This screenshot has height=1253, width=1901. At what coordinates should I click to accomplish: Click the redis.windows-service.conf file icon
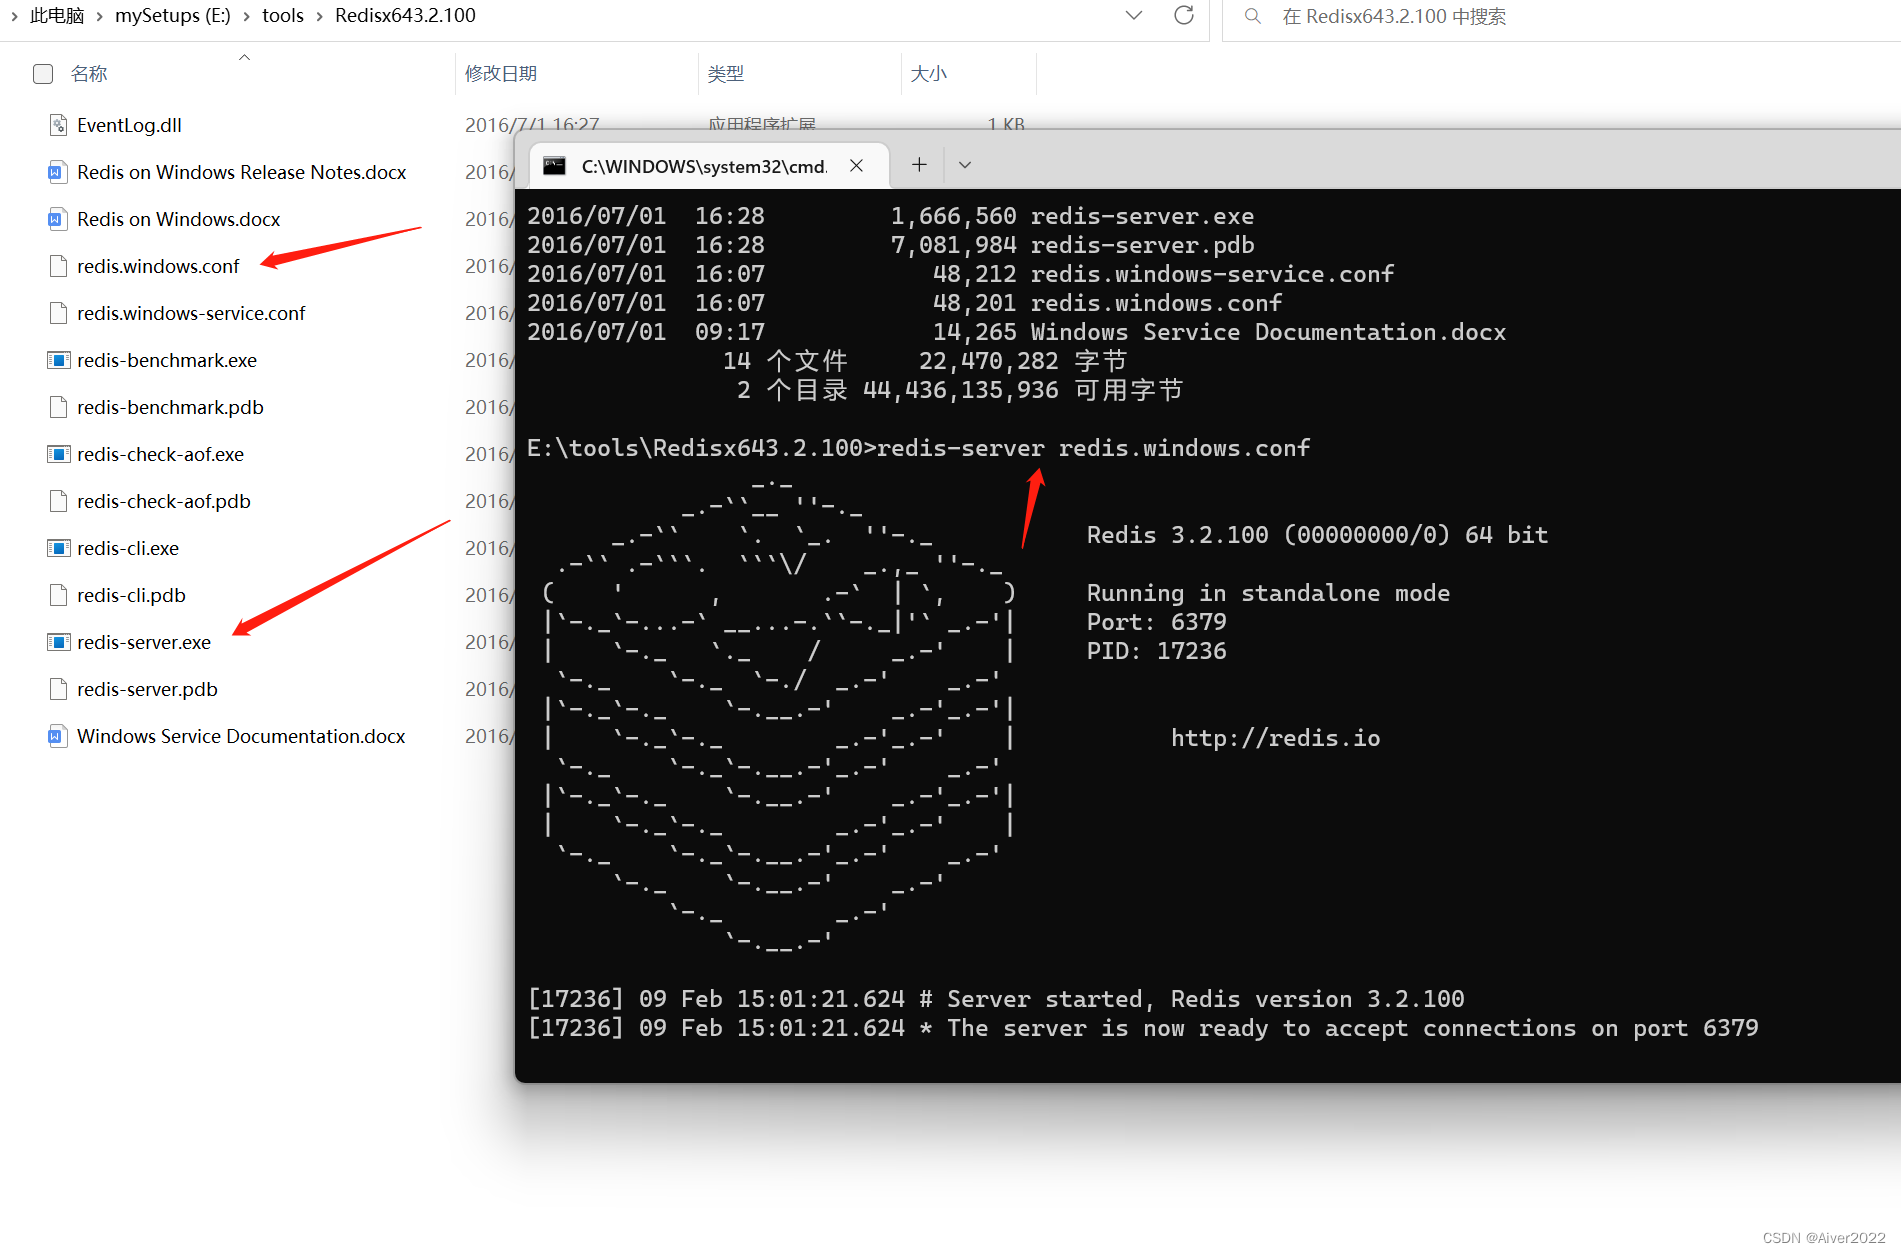(x=58, y=313)
